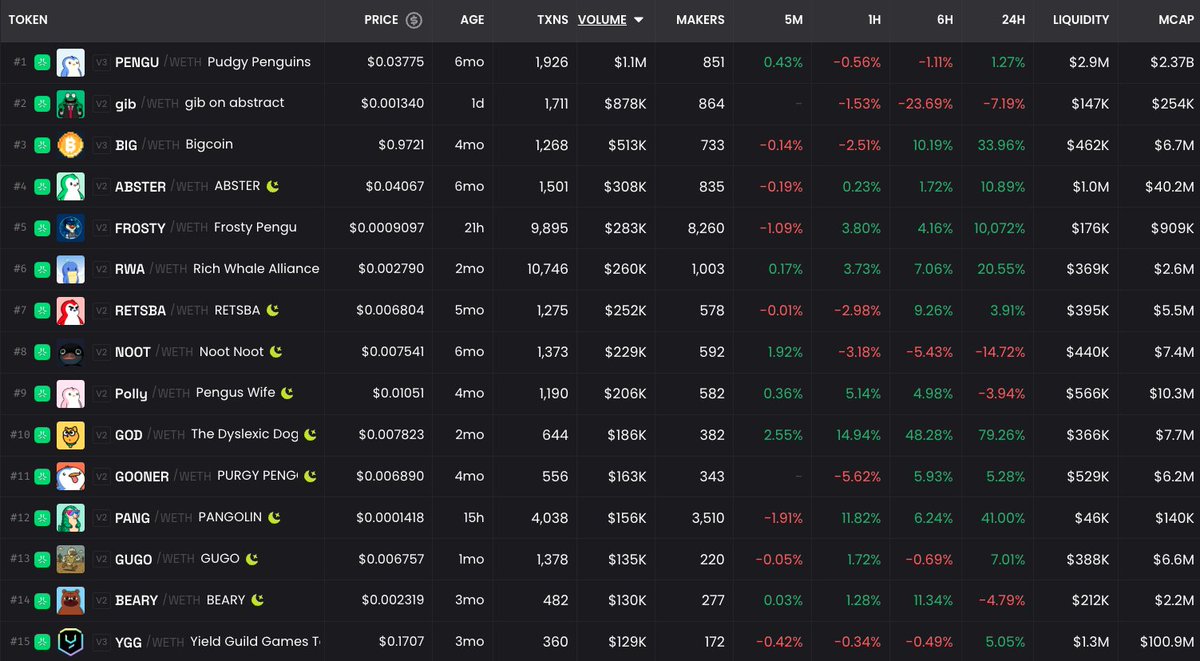The image size is (1200, 661).
Task: Click the moon icon next to BEARY
Action: click(258, 600)
